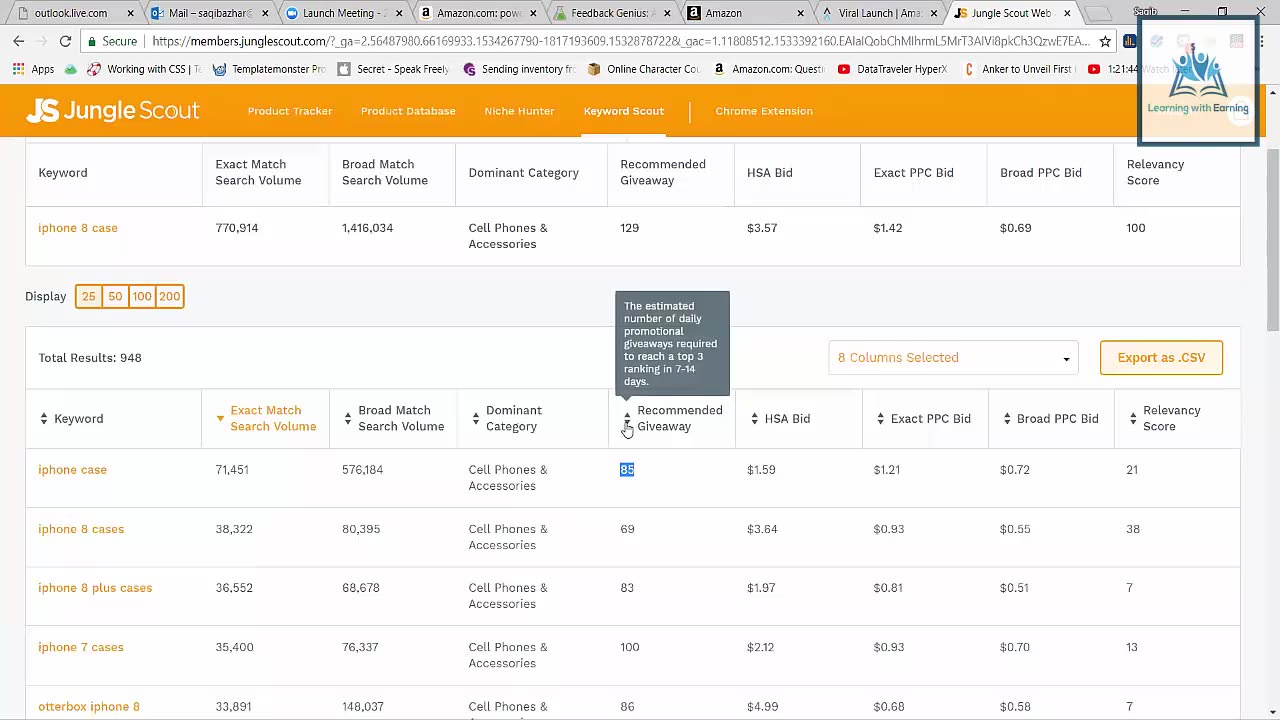This screenshot has width=1280, height=720.
Task: Open the iphone 7 cases keyword link
Action: [81, 647]
